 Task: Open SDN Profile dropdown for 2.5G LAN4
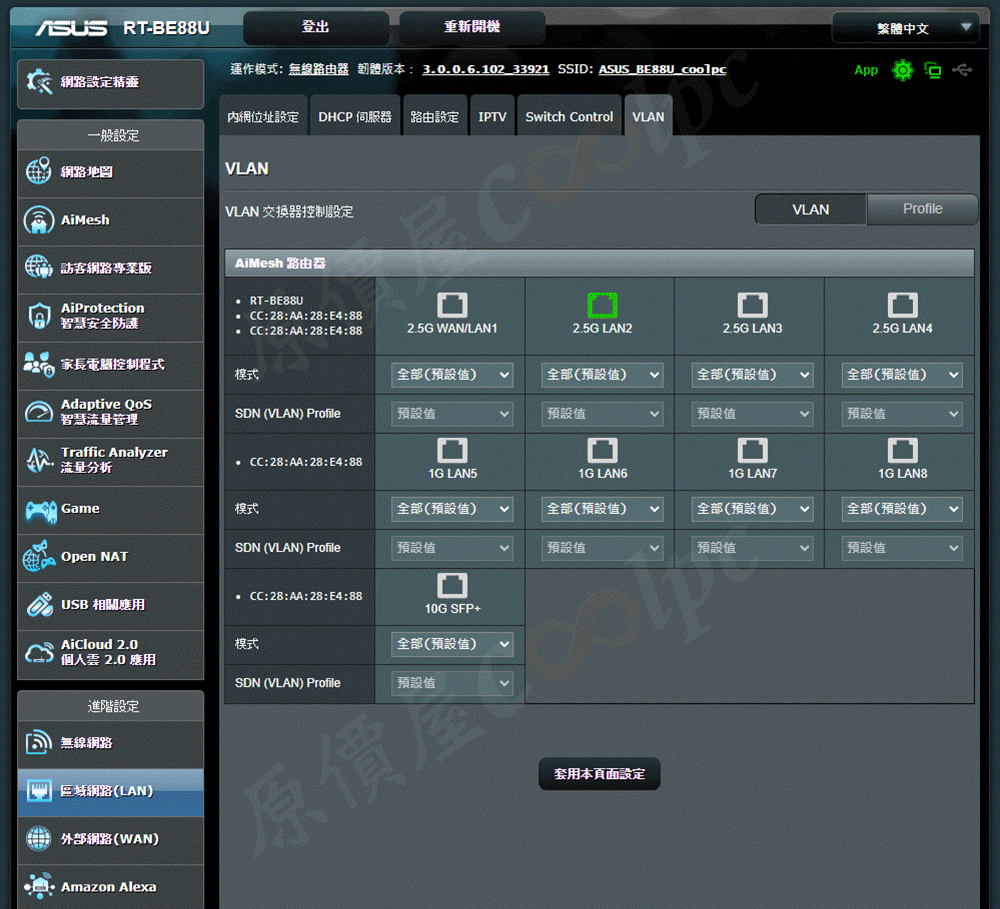click(902, 413)
